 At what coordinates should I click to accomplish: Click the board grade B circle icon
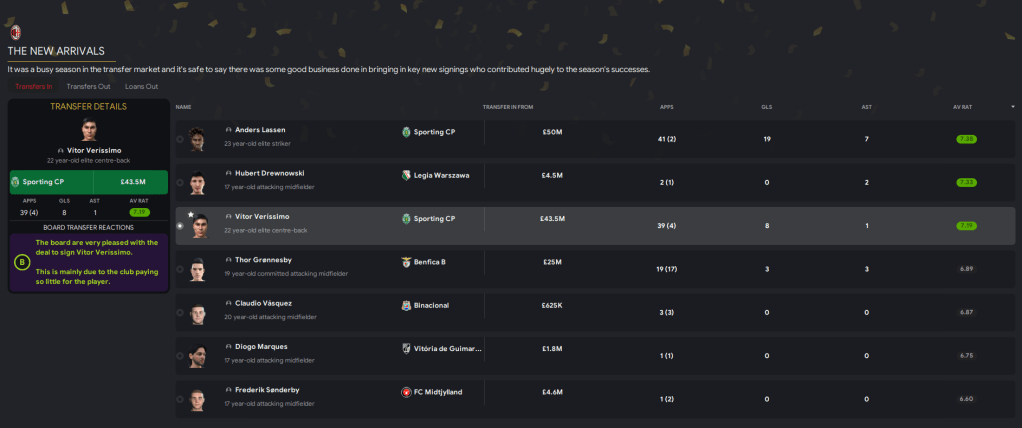pyautogui.click(x=22, y=263)
